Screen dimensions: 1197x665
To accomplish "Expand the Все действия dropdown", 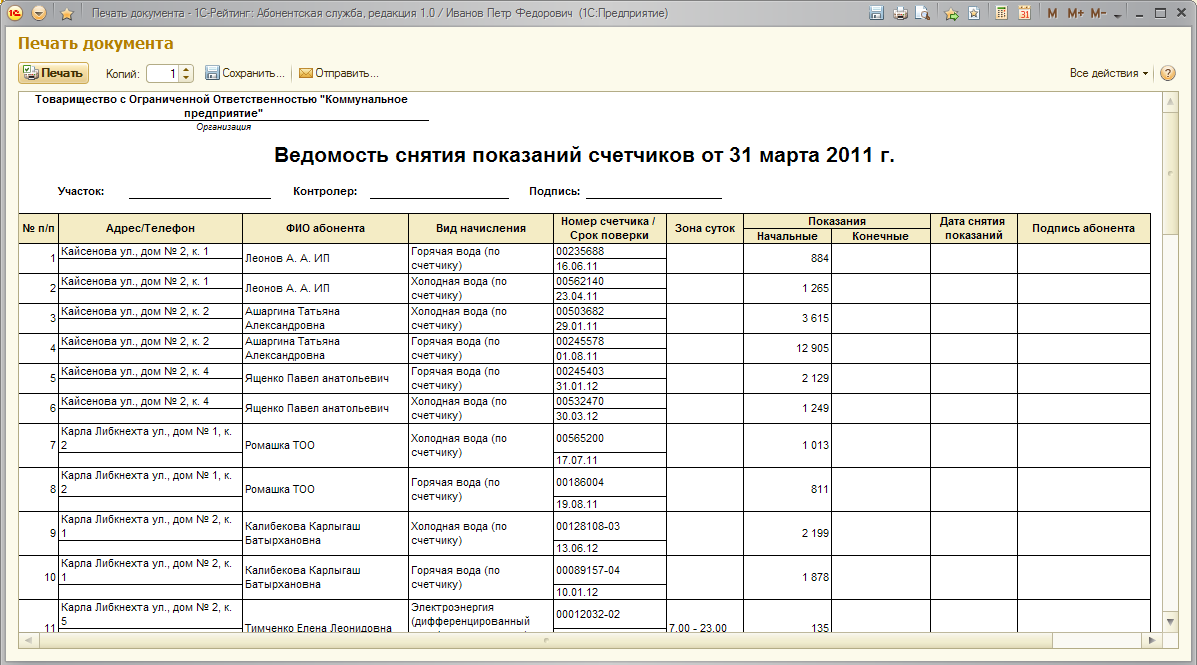I will pyautogui.click(x=1109, y=73).
